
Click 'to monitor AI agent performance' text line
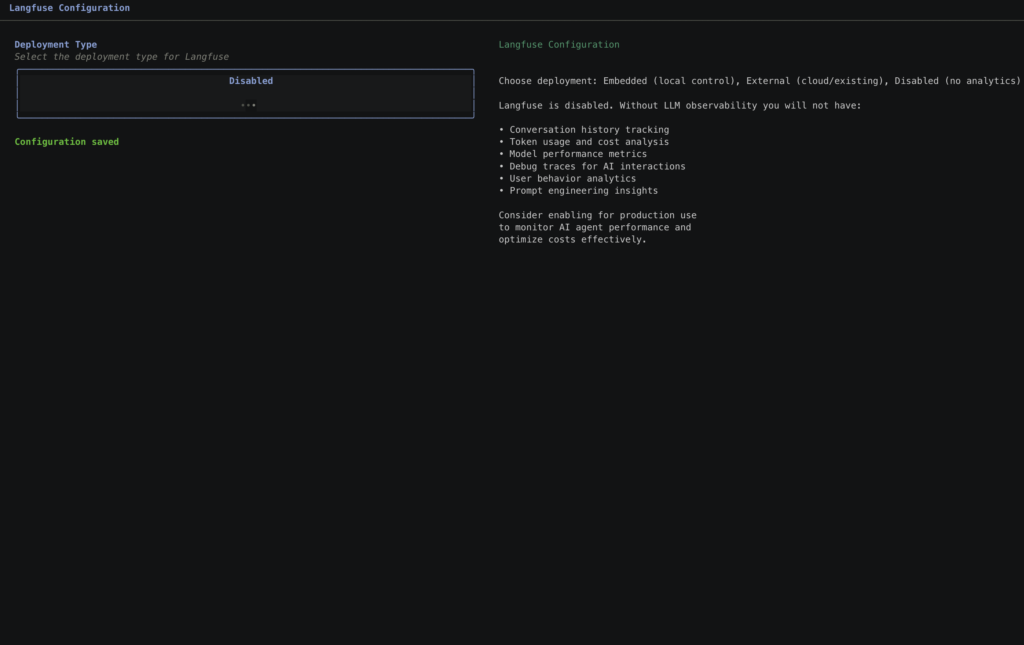click(594, 227)
